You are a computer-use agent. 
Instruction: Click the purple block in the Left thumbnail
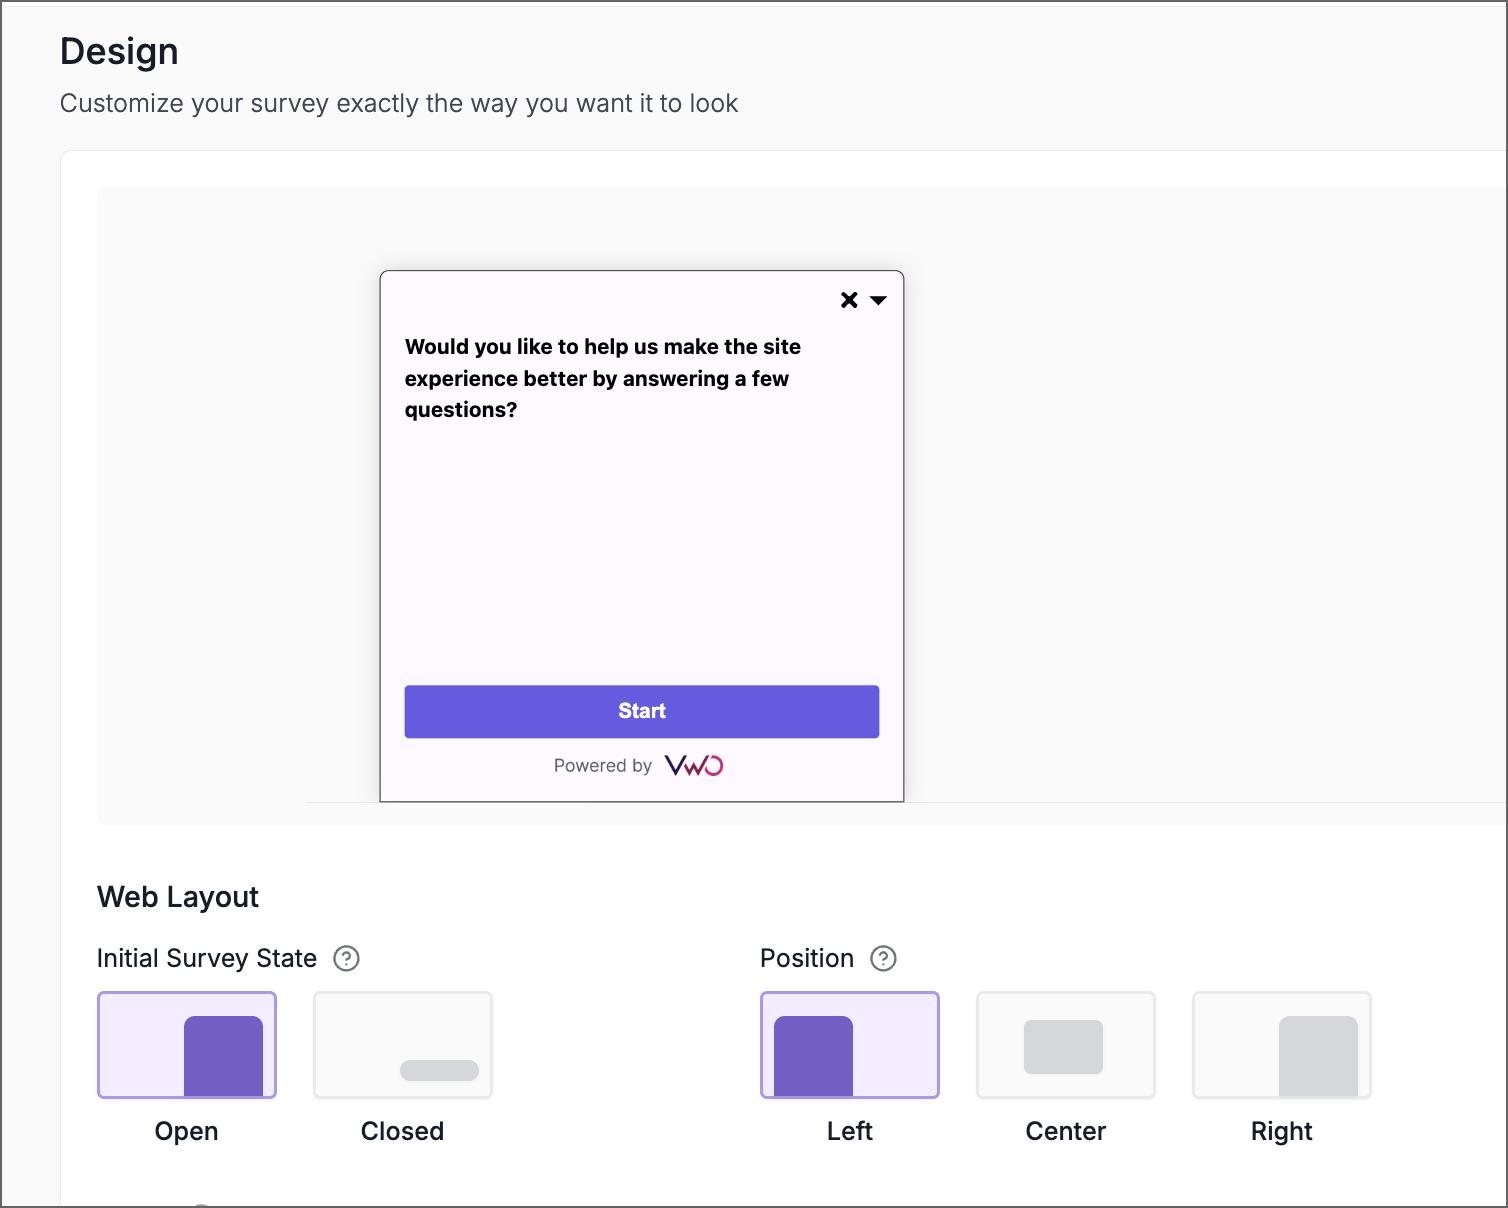tap(813, 1055)
